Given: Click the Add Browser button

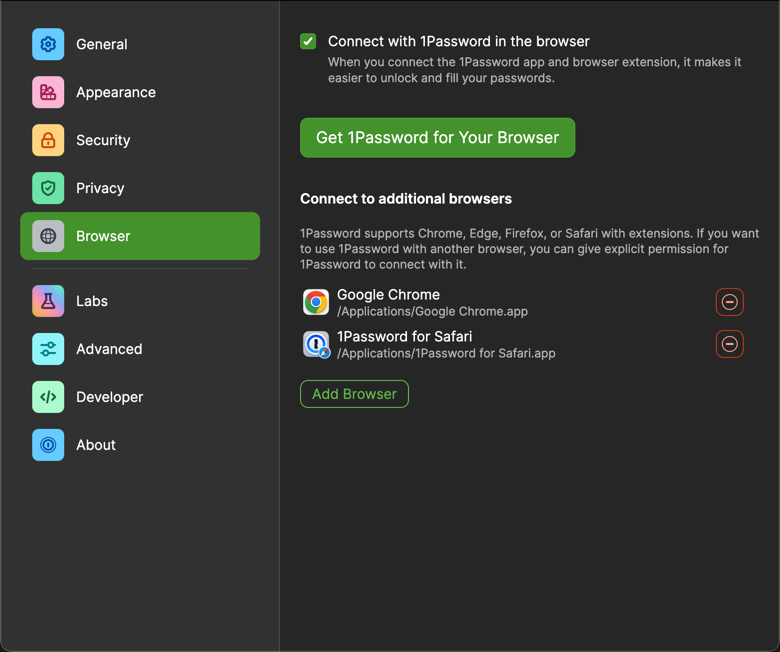Looking at the screenshot, I should click(x=354, y=394).
